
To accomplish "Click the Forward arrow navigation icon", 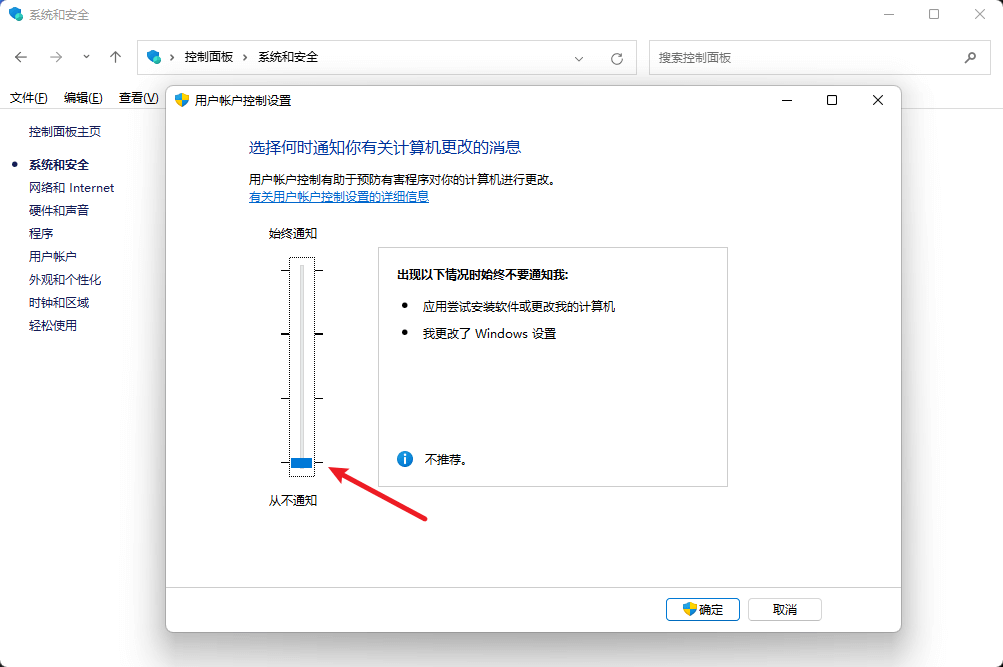I will pyautogui.click(x=56, y=58).
